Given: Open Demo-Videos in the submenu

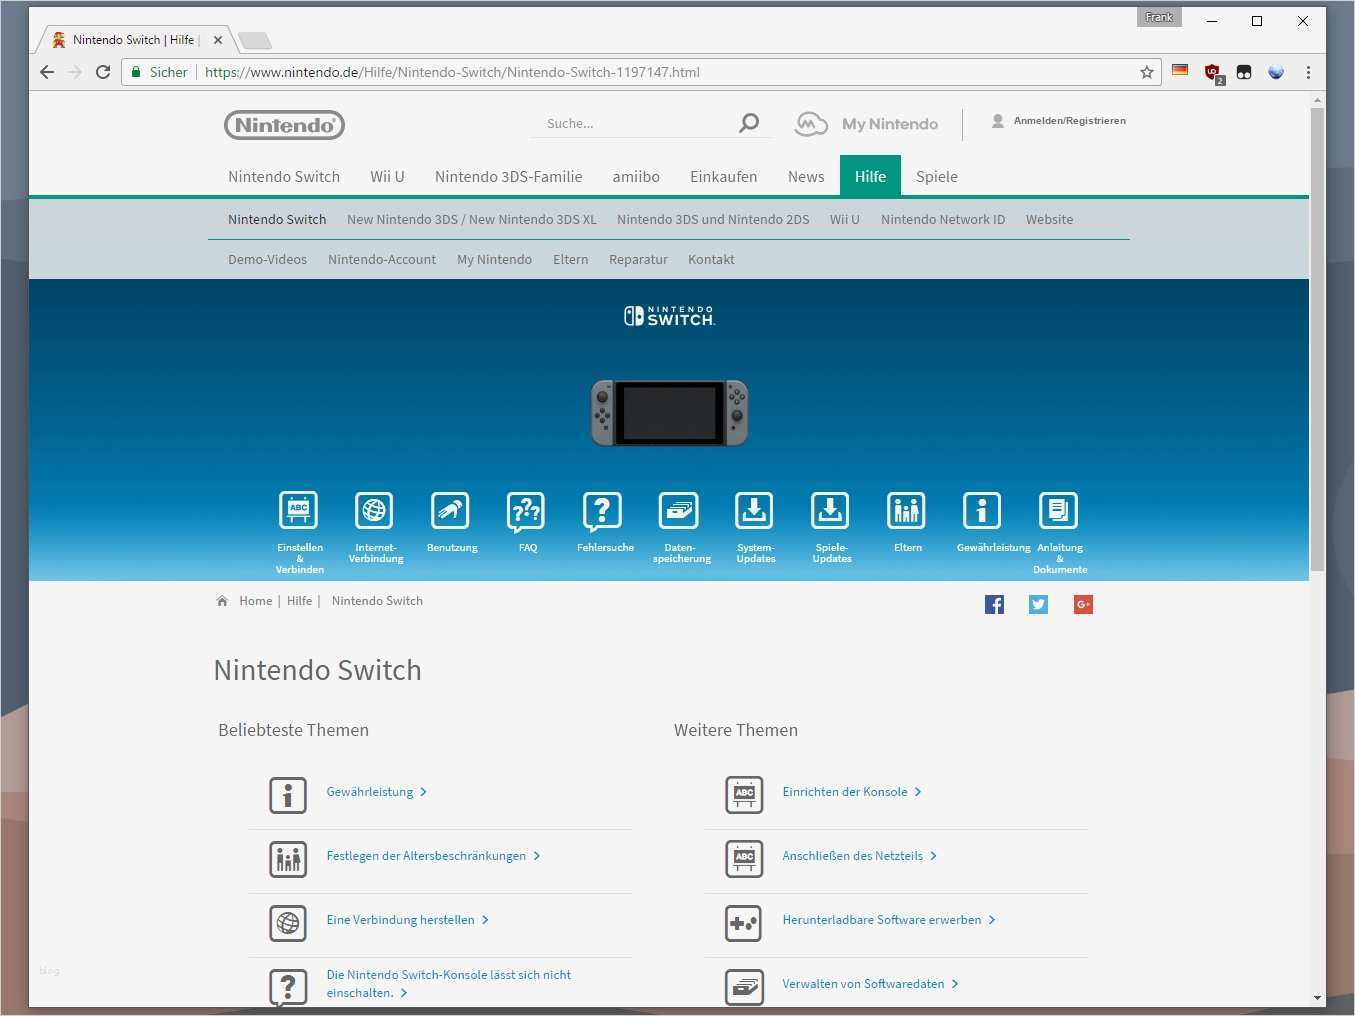Looking at the screenshot, I should tap(267, 260).
